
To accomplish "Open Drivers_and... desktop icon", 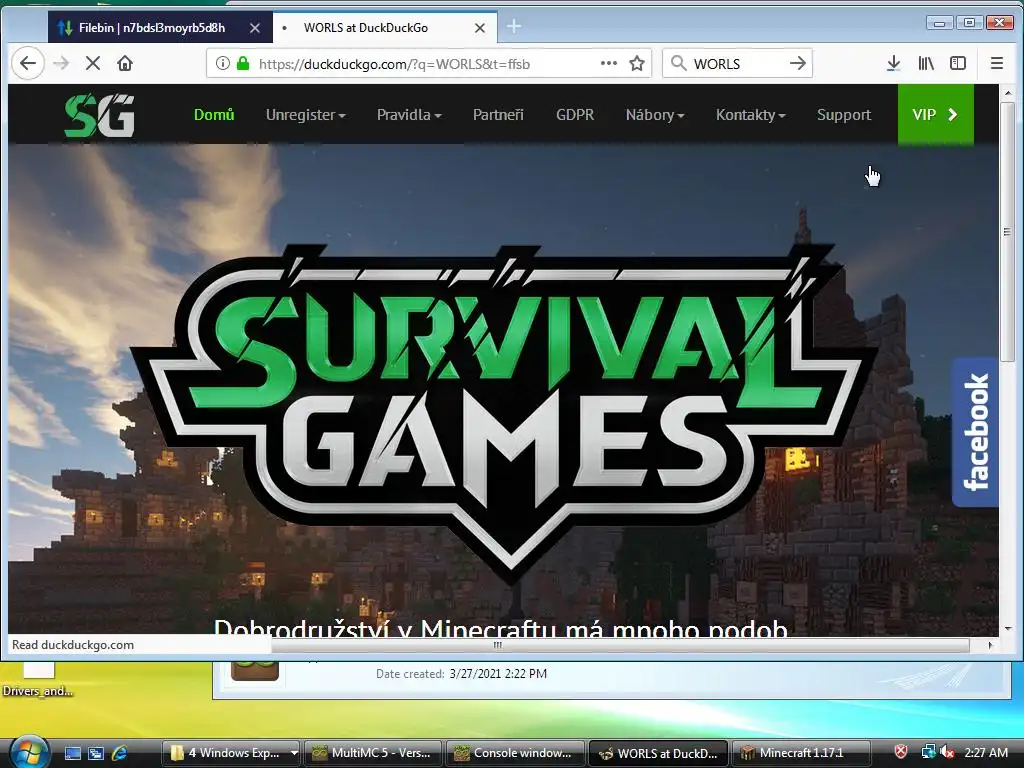I will pyautogui.click(x=38, y=679).
